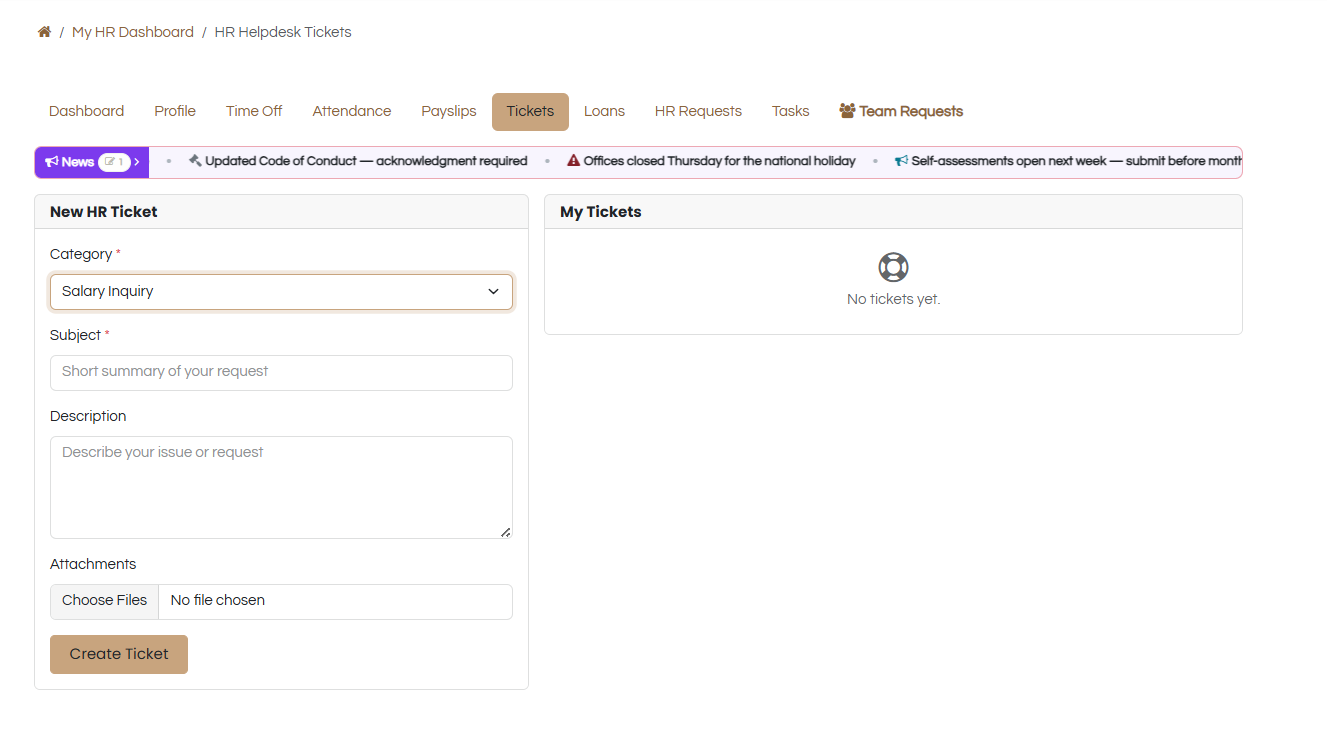The height and width of the screenshot is (737, 1327).
Task: Go to the HR Requests tab
Action: [x=698, y=112]
